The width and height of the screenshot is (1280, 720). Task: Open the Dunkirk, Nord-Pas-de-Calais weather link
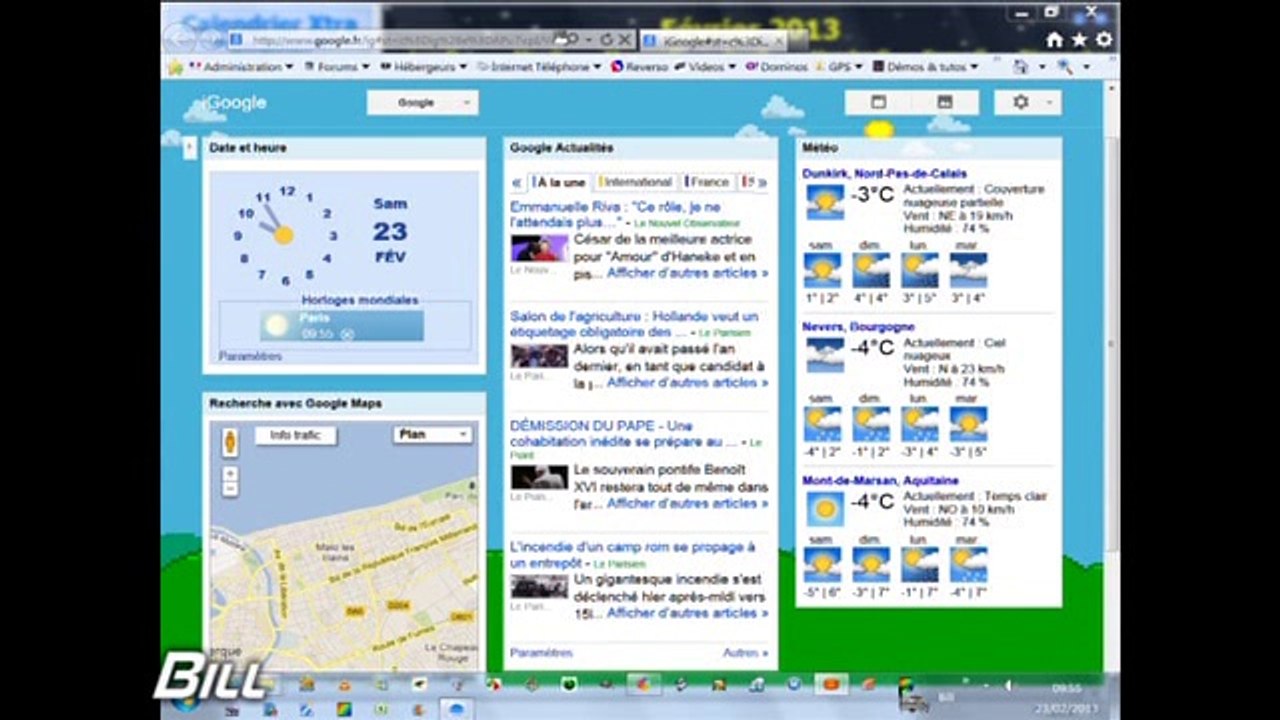(884, 173)
